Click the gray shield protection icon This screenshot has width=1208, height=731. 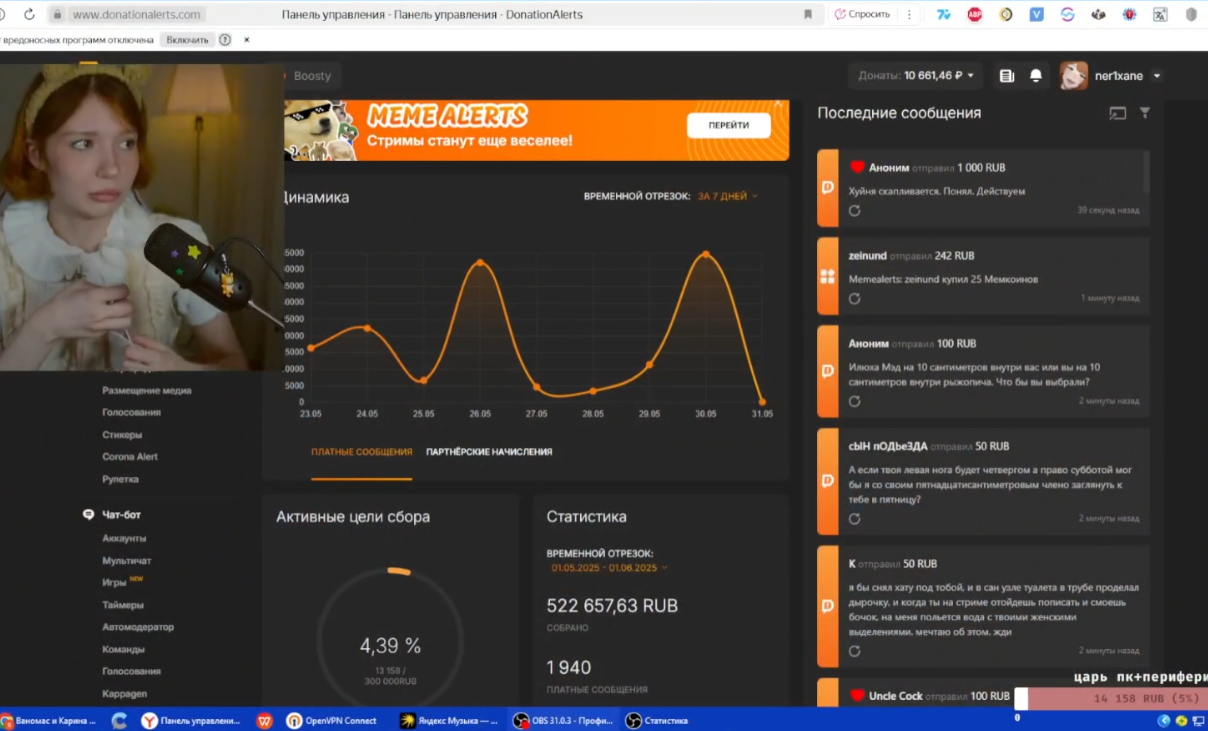click(x=1191, y=15)
